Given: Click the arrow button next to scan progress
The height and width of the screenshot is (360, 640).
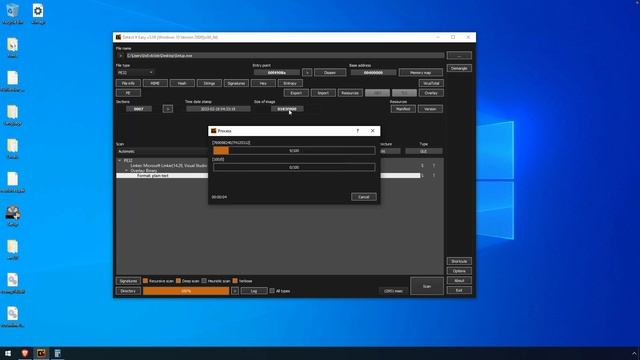Looking at the screenshot, I should pos(235,291).
